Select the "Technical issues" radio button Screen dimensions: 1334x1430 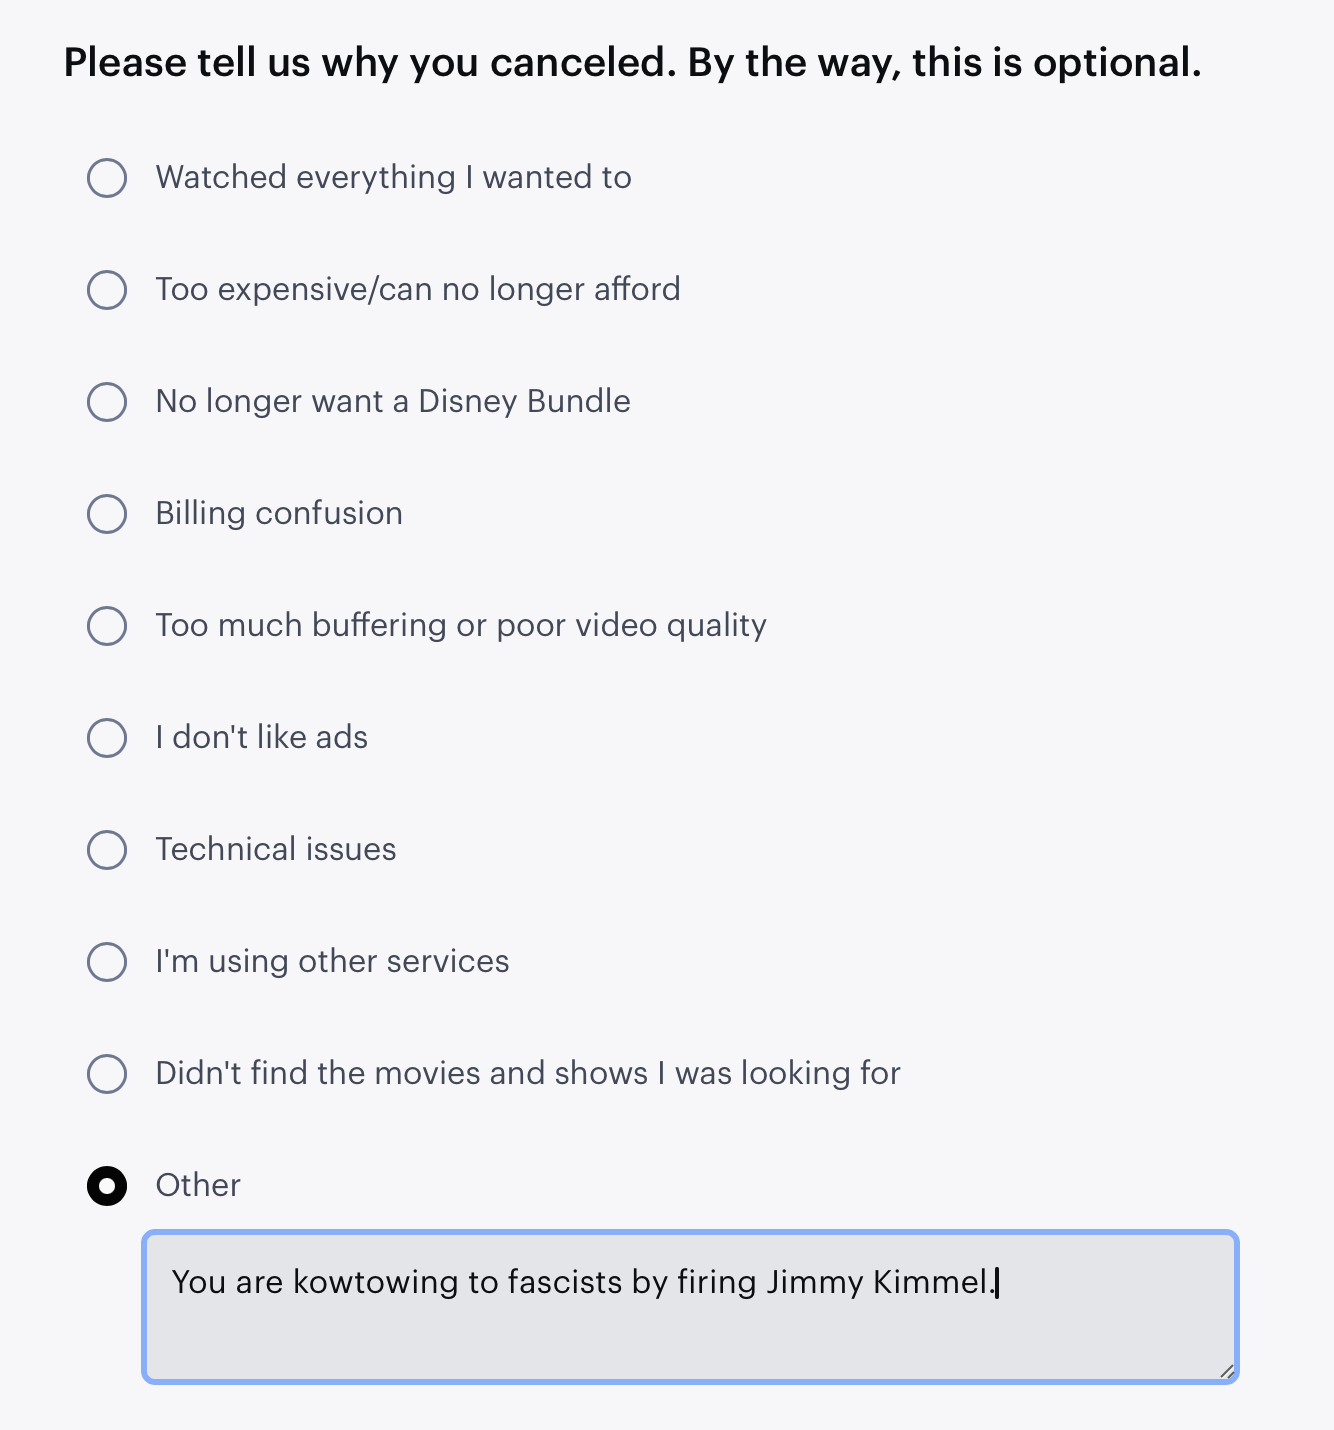[107, 850]
